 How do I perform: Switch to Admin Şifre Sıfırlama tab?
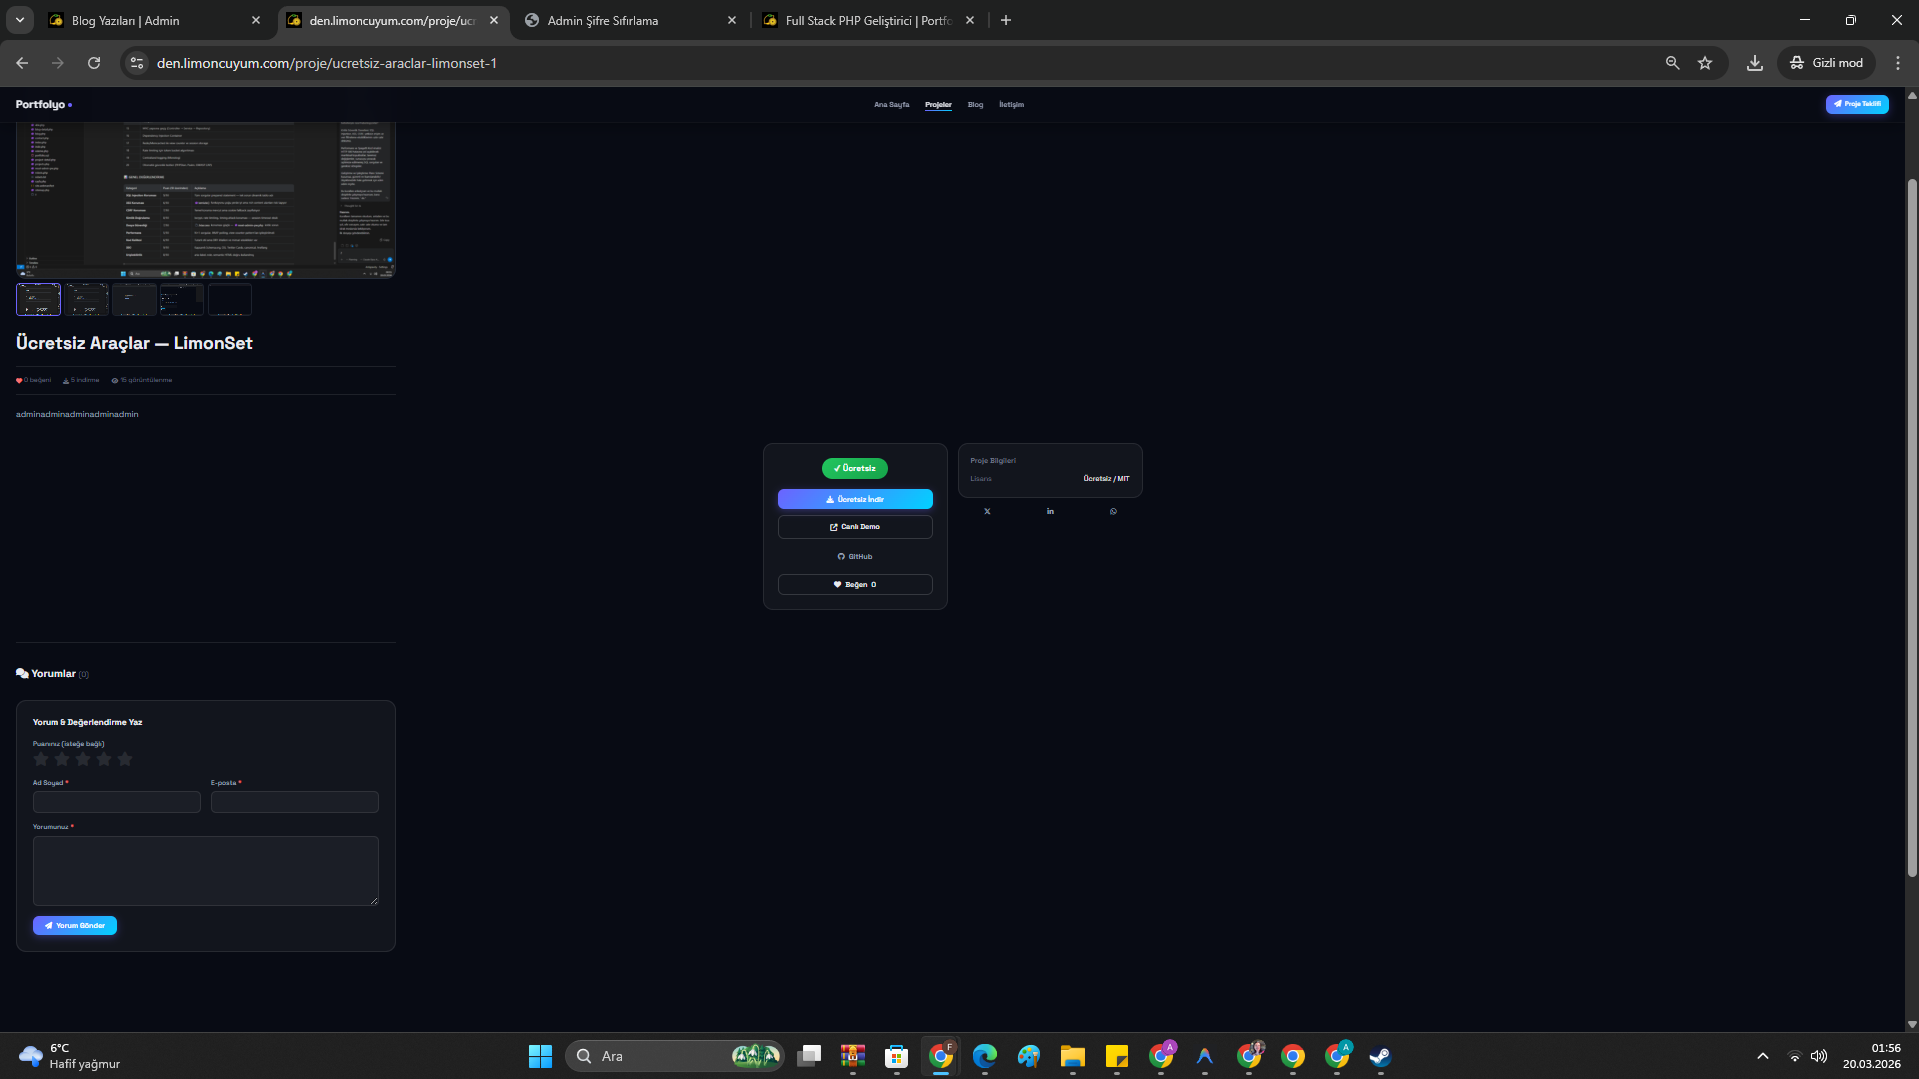pos(620,20)
